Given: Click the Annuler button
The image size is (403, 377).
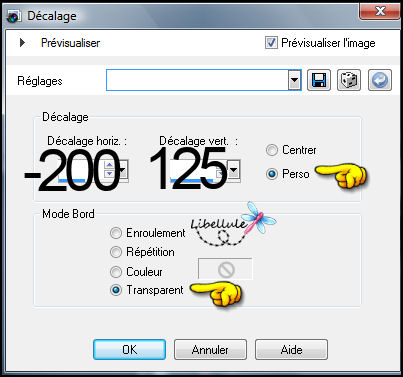Looking at the screenshot, I should click(210, 350).
